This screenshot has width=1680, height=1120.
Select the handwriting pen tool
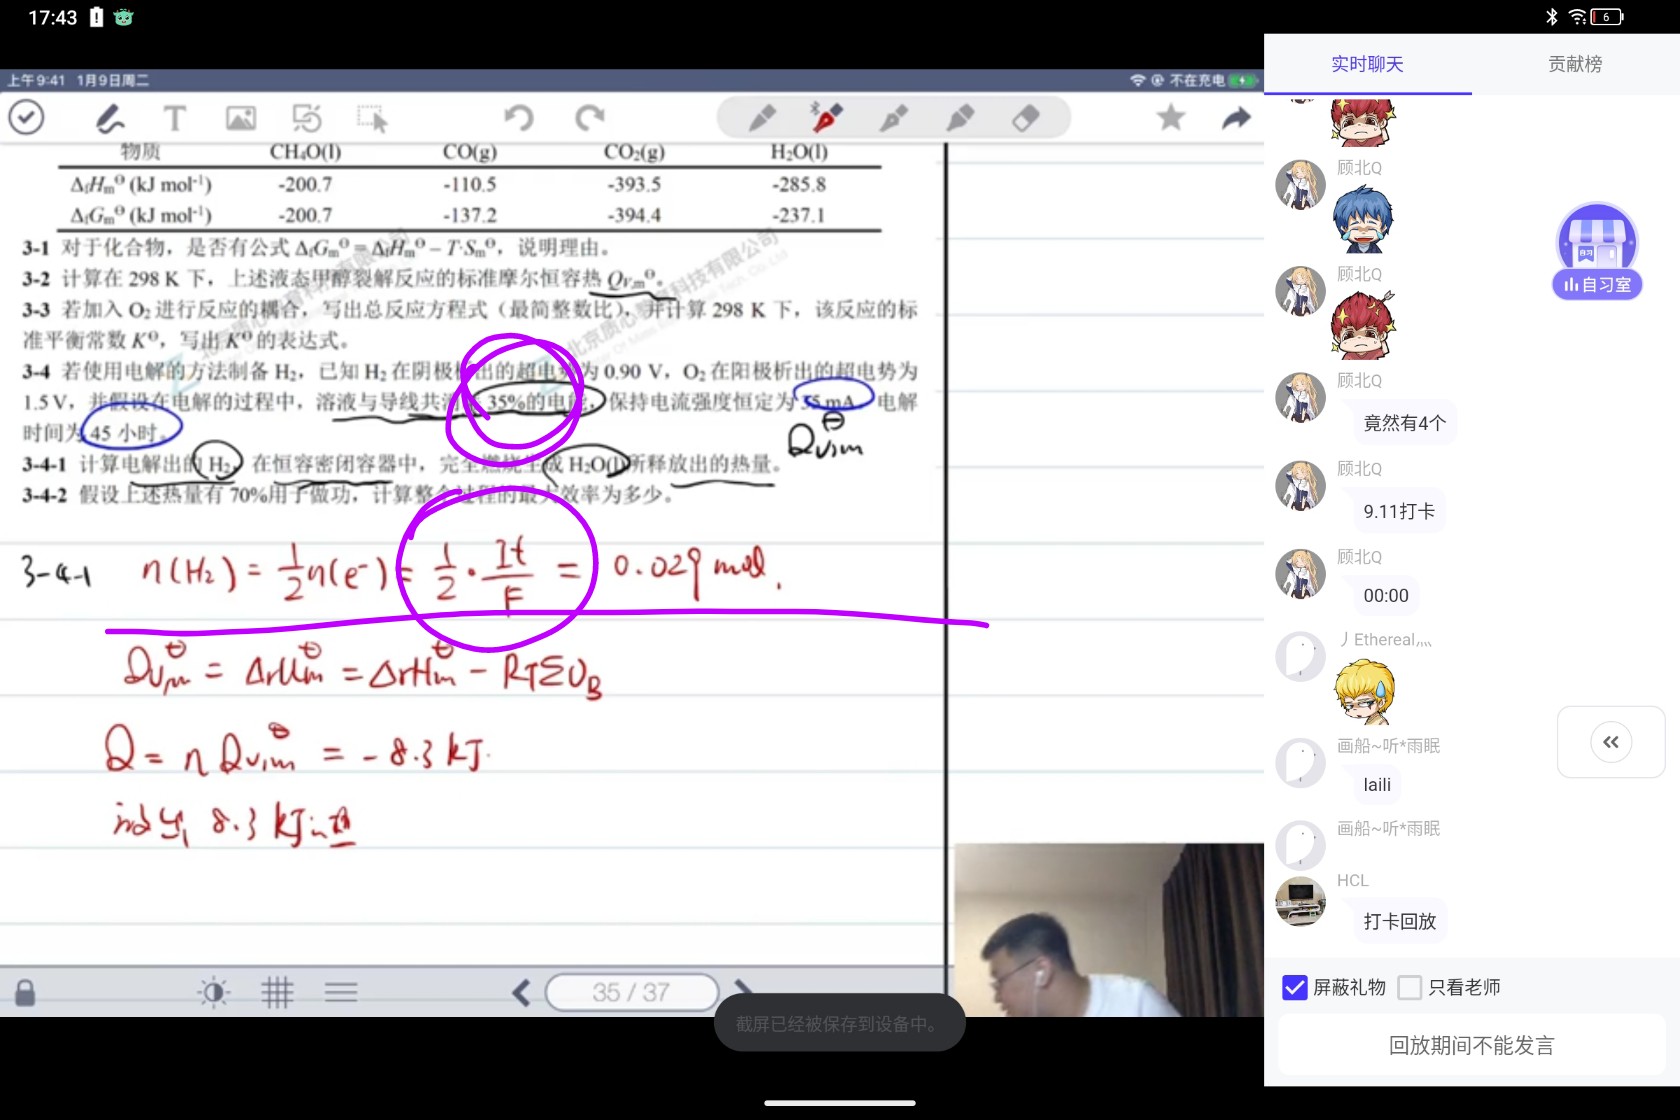pyautogui.click(x=110, y=119)
